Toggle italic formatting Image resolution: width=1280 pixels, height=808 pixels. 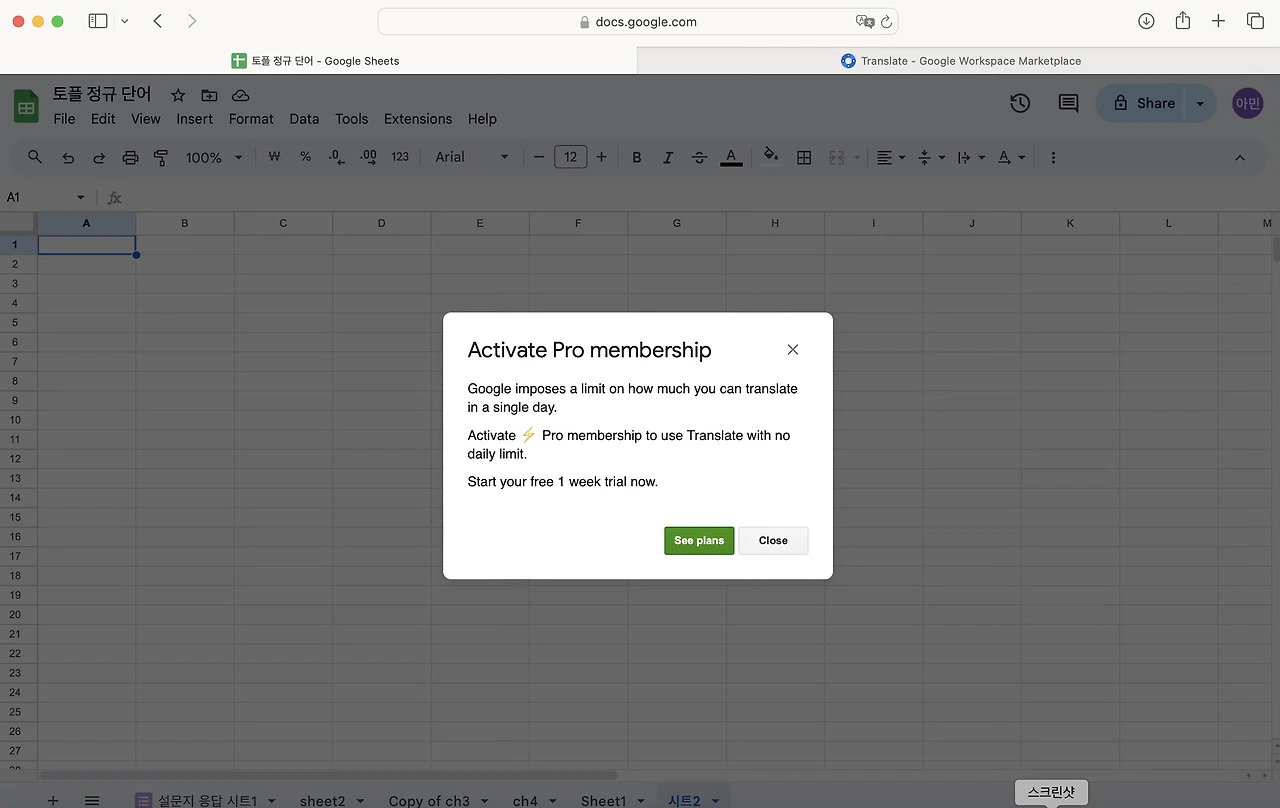(668, 157)
